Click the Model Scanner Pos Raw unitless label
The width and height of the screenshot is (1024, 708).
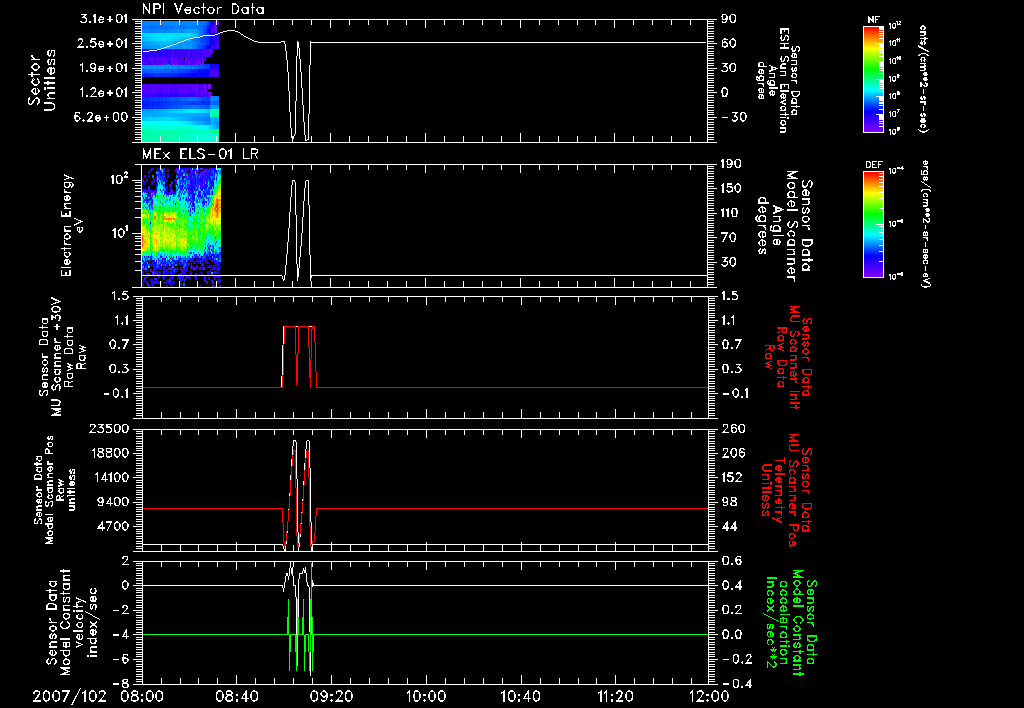click(55, 490)
